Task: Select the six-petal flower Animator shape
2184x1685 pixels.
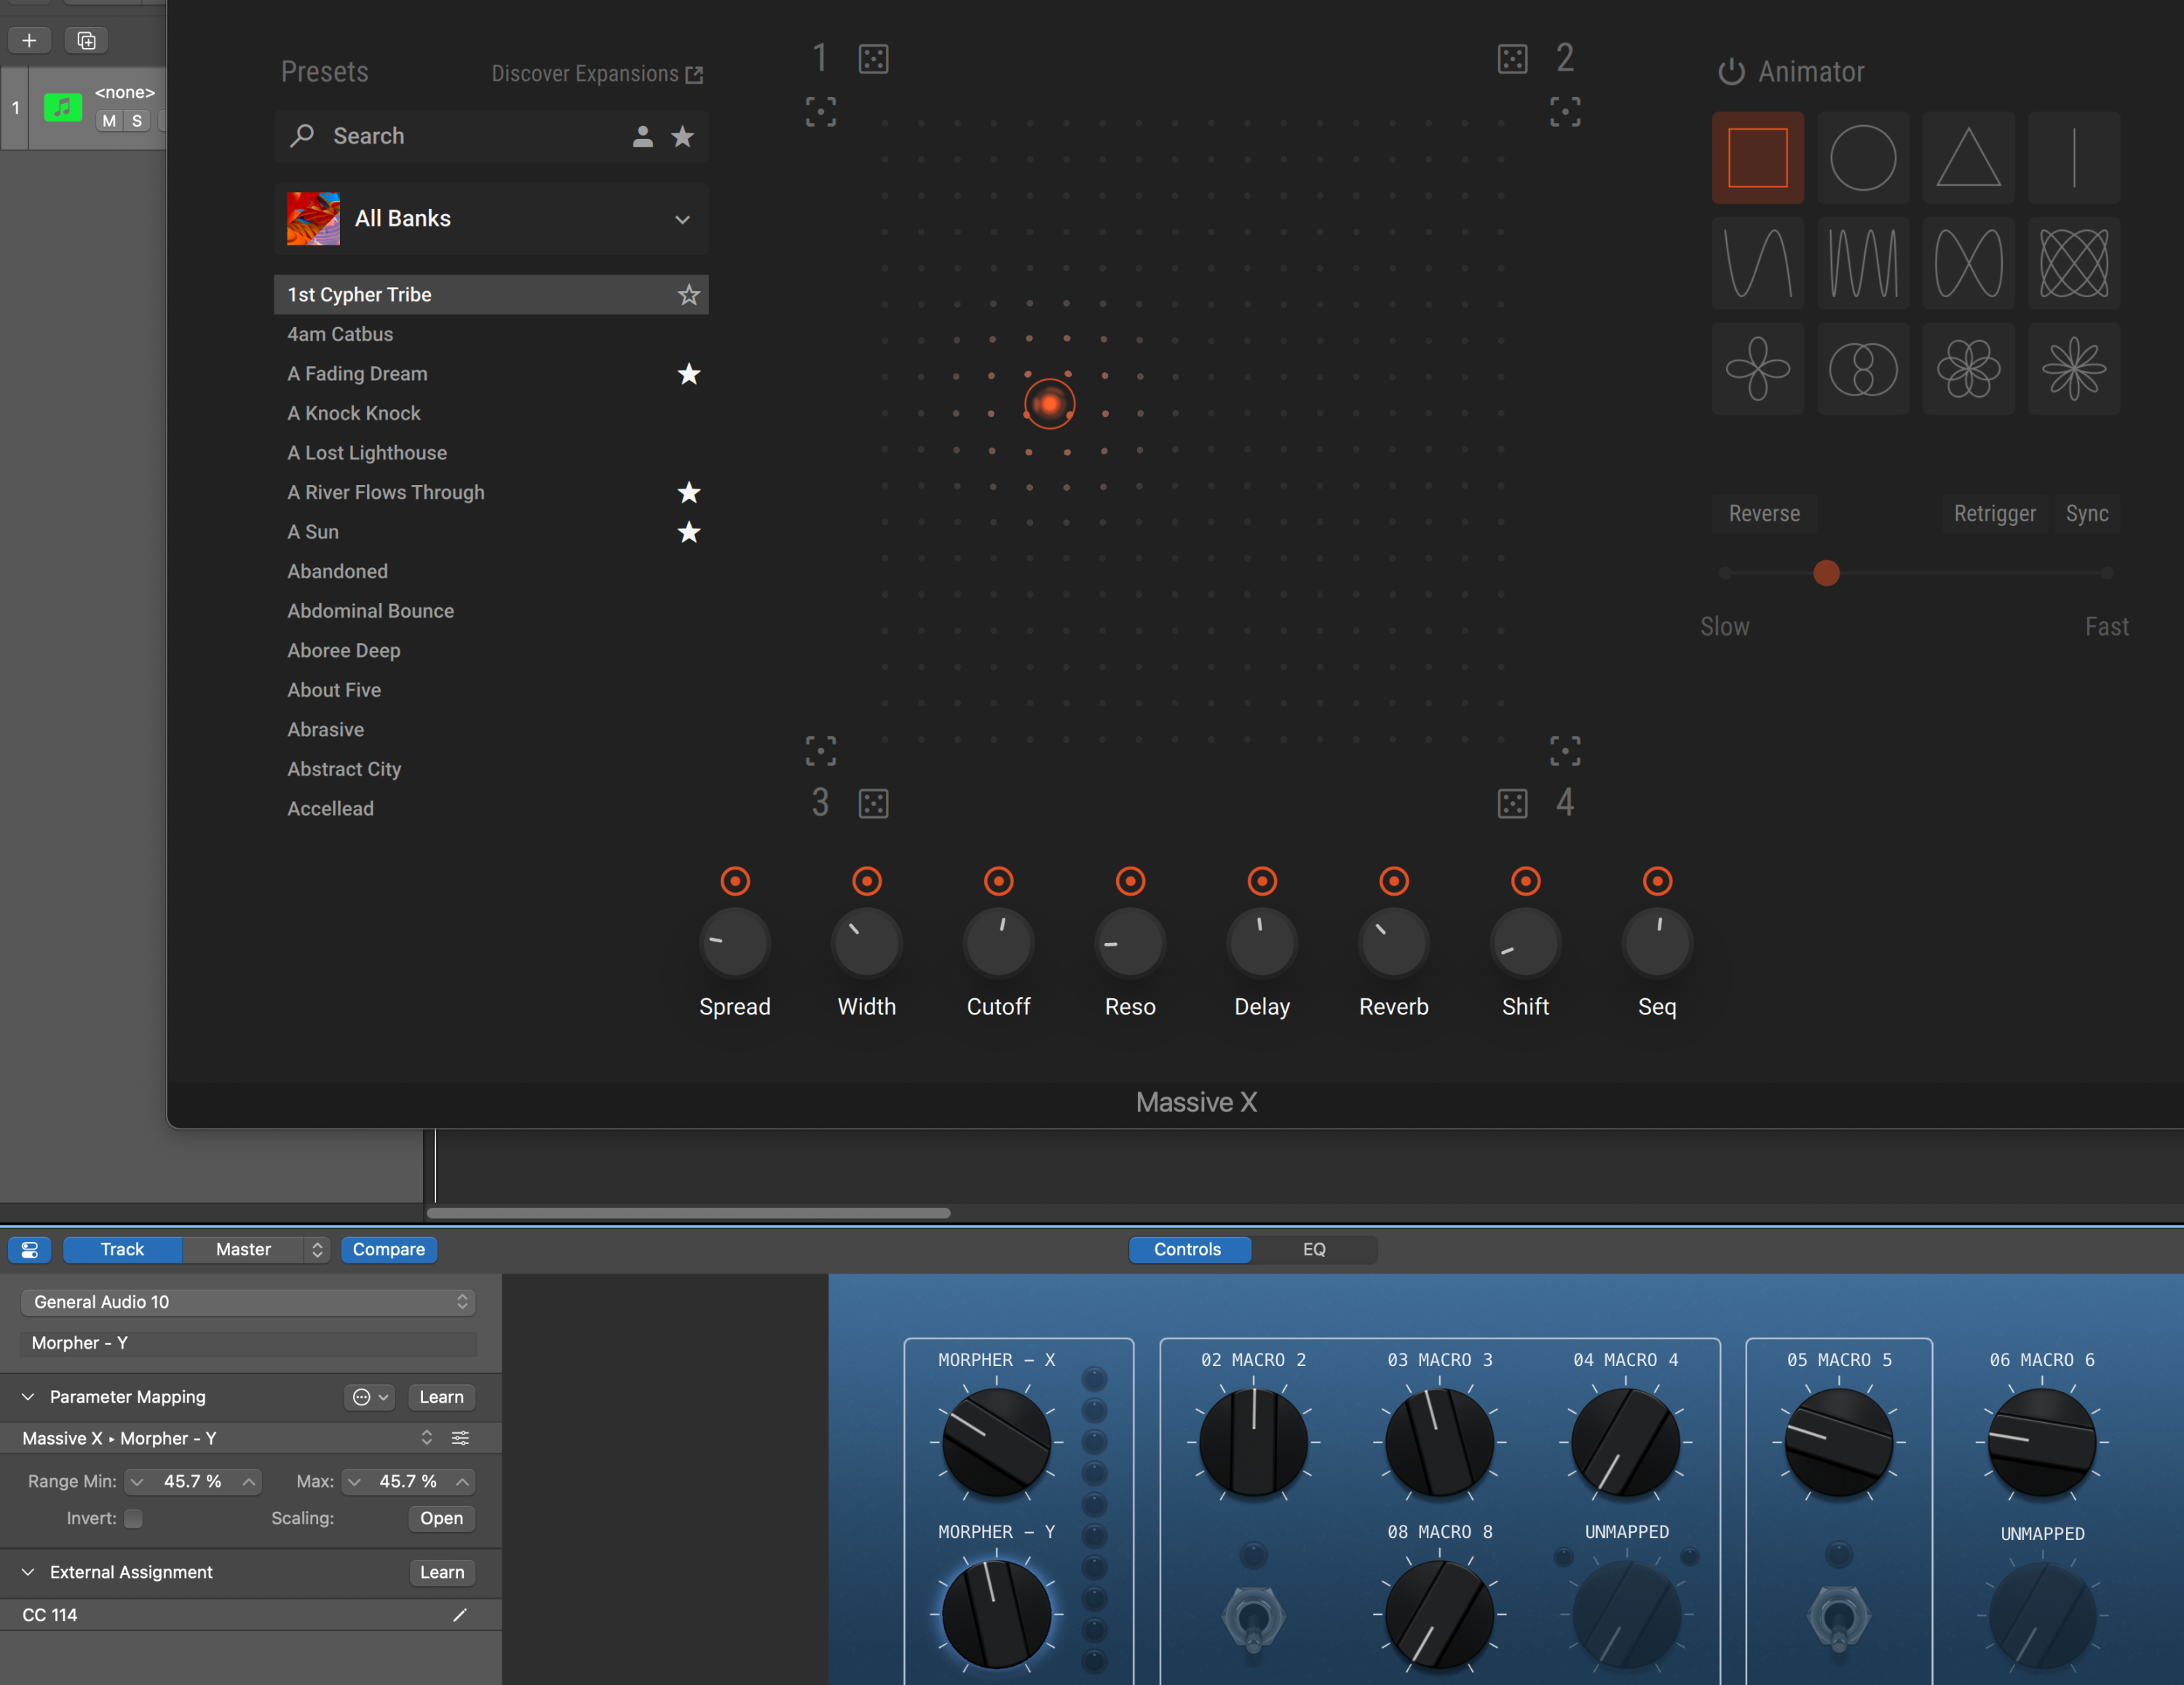Action: pos(1968,369)
